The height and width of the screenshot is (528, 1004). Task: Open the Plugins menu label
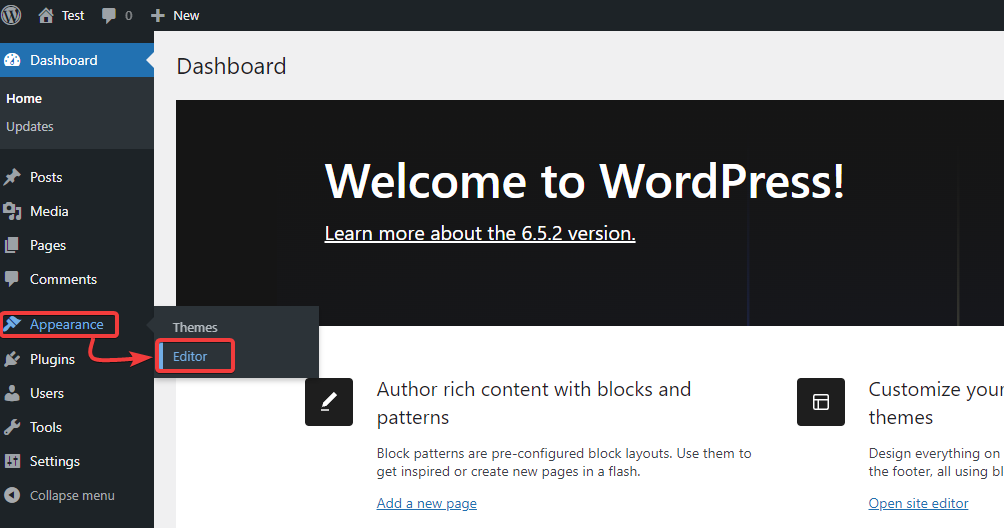pyautogui.click(x=53, y=359)
